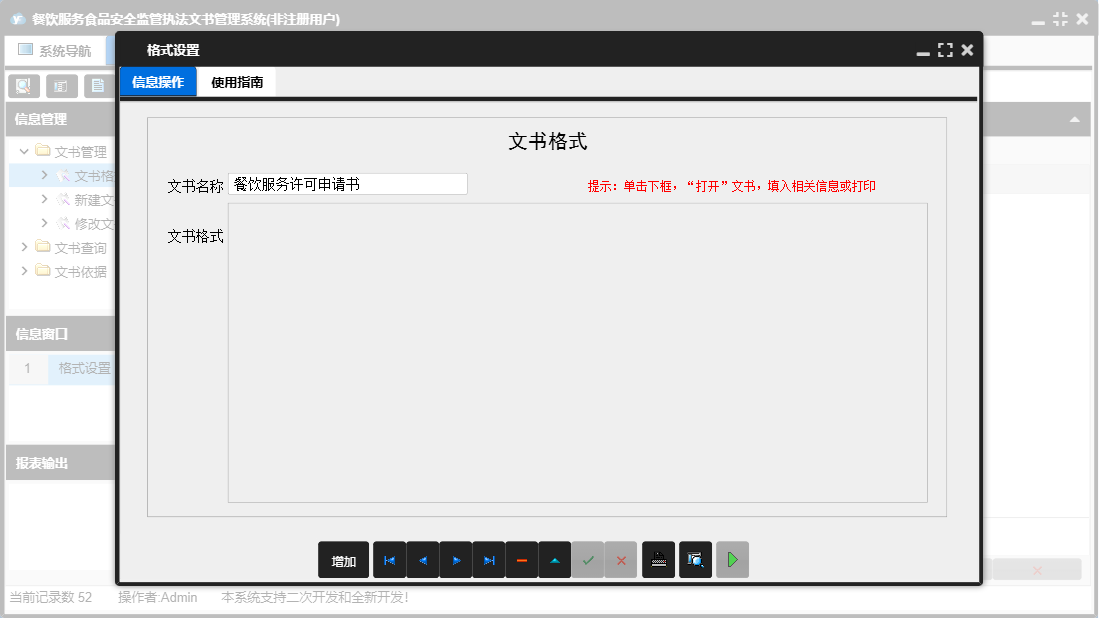Viewport: 1099px width, 618px height.
Task: Jump to the first record
Action: pos(390,560)
